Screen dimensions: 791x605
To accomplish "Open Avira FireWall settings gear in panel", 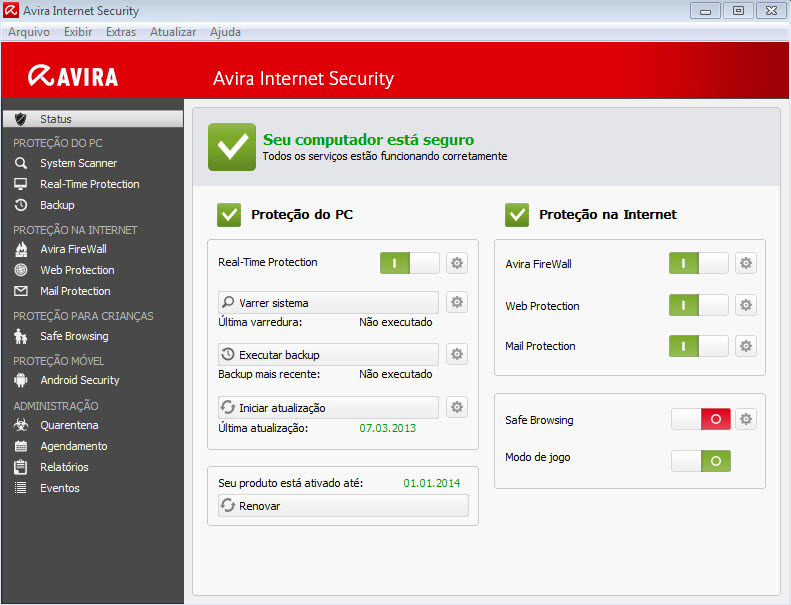I will click(x=746, y=263).
